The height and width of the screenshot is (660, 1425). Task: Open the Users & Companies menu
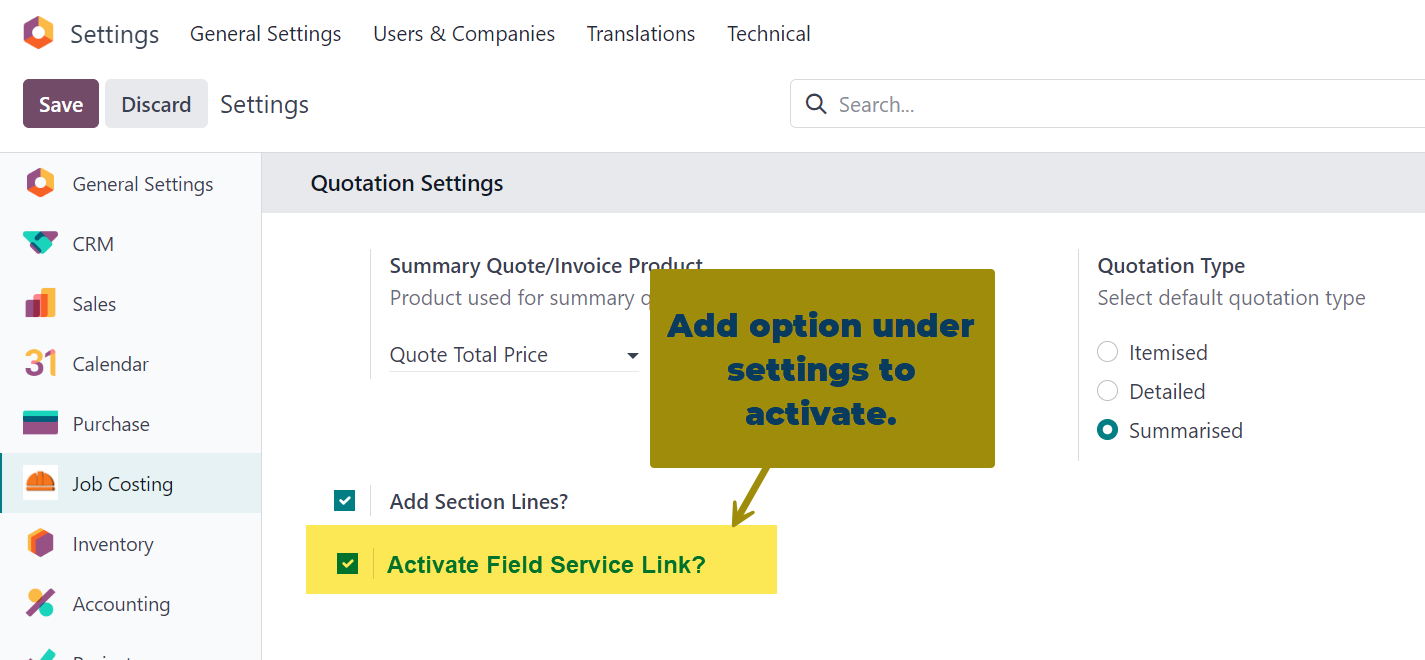point(464,34)
